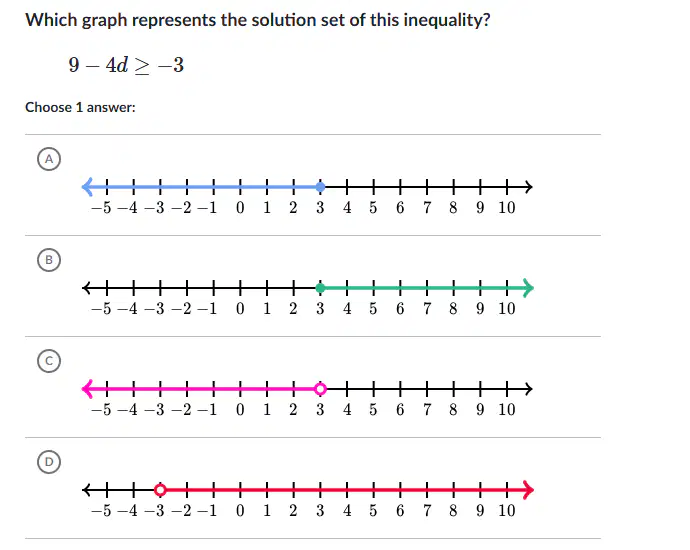
Task: Click the −5 label on graph C
Action: (x=101, y=410)
